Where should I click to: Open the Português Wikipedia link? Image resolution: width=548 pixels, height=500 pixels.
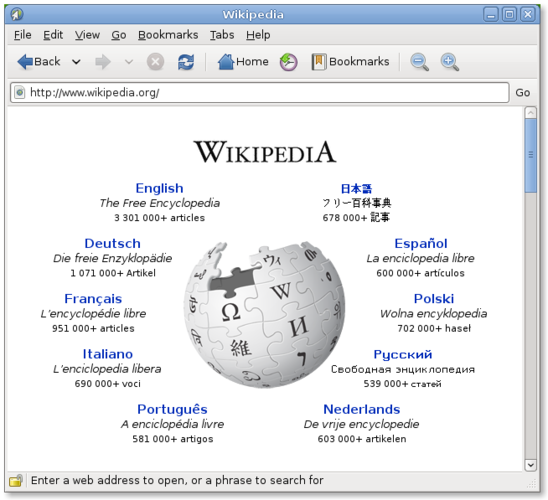point(172,409)
